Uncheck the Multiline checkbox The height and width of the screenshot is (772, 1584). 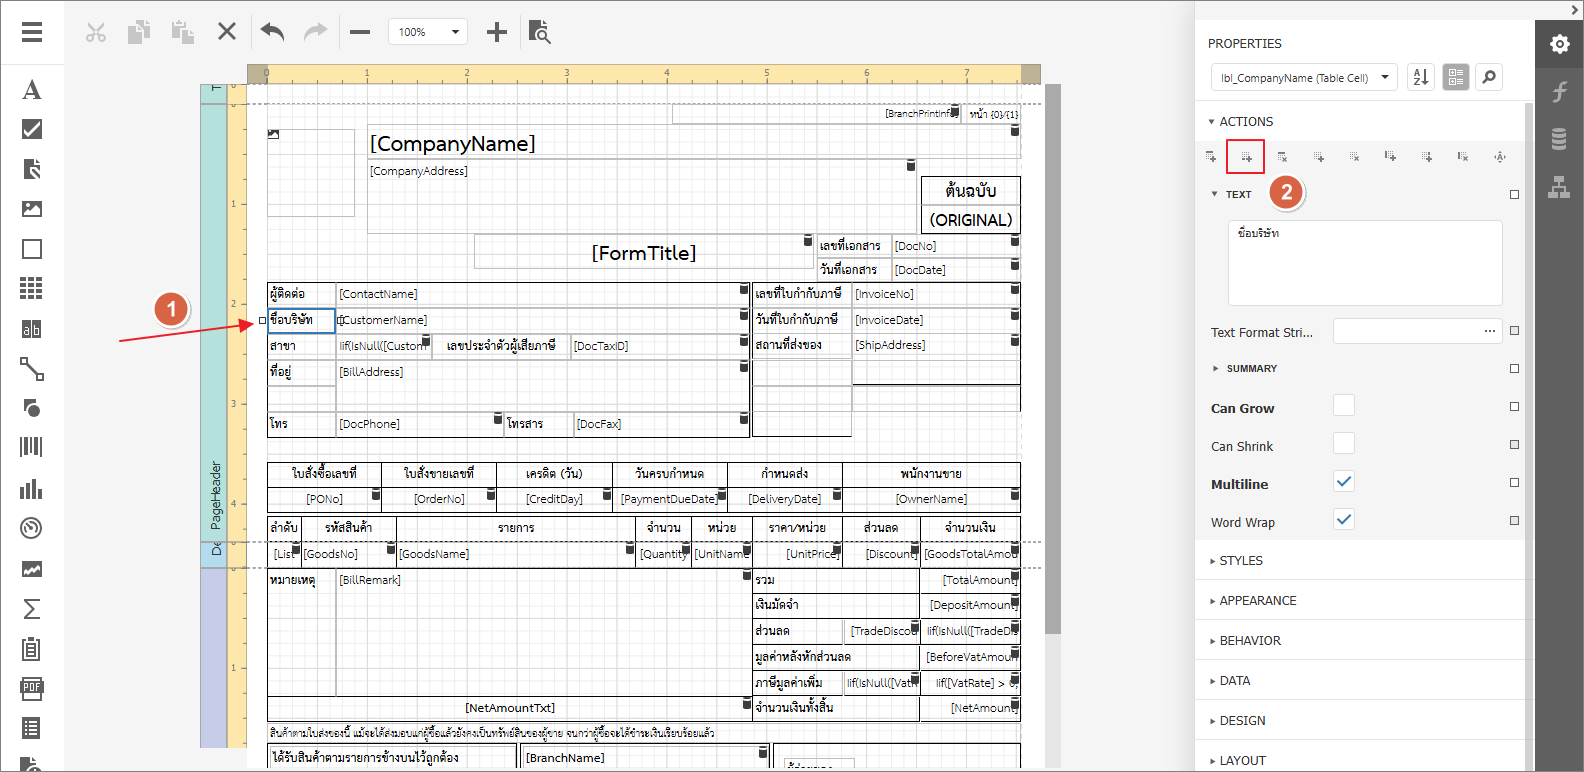1344,481
